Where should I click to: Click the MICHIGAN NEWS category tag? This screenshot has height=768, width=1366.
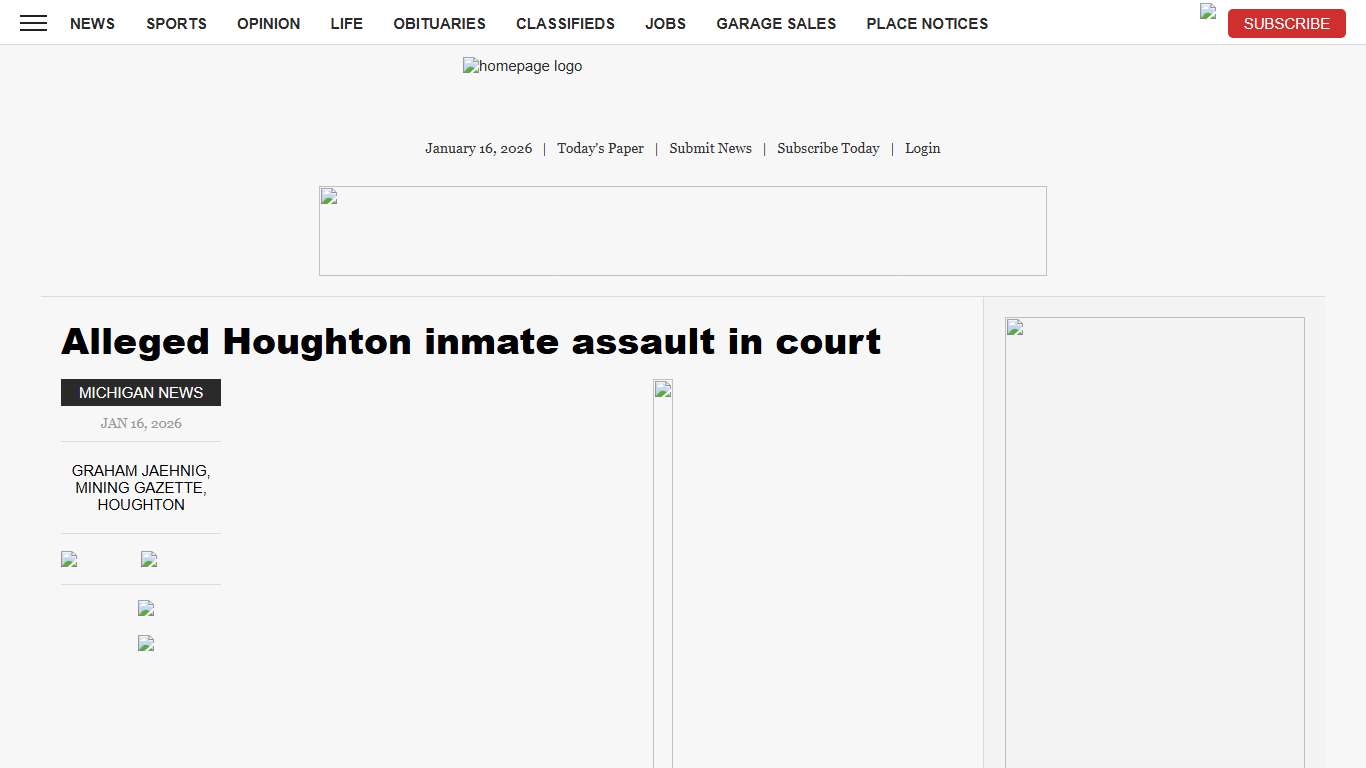140,392
